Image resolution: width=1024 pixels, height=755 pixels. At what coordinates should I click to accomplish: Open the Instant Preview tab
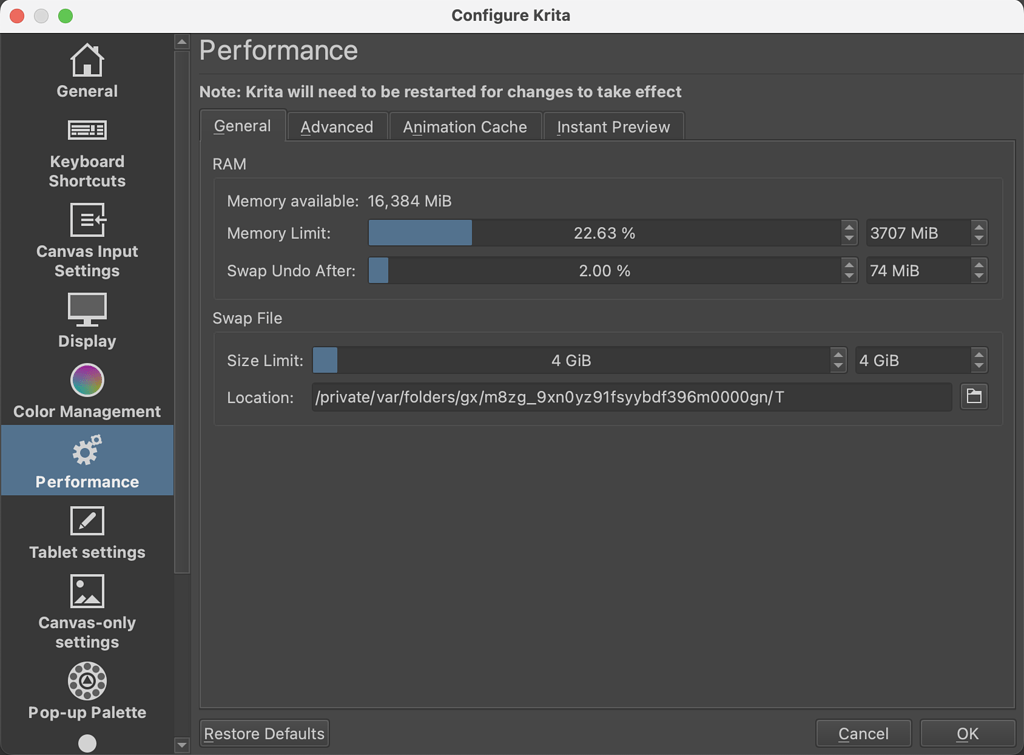click(613, 127)
